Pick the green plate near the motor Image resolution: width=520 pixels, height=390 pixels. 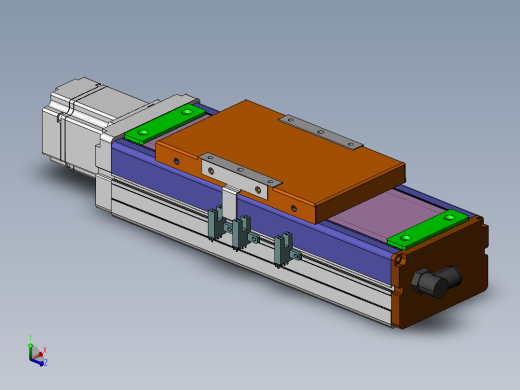[x=165, y=123]
